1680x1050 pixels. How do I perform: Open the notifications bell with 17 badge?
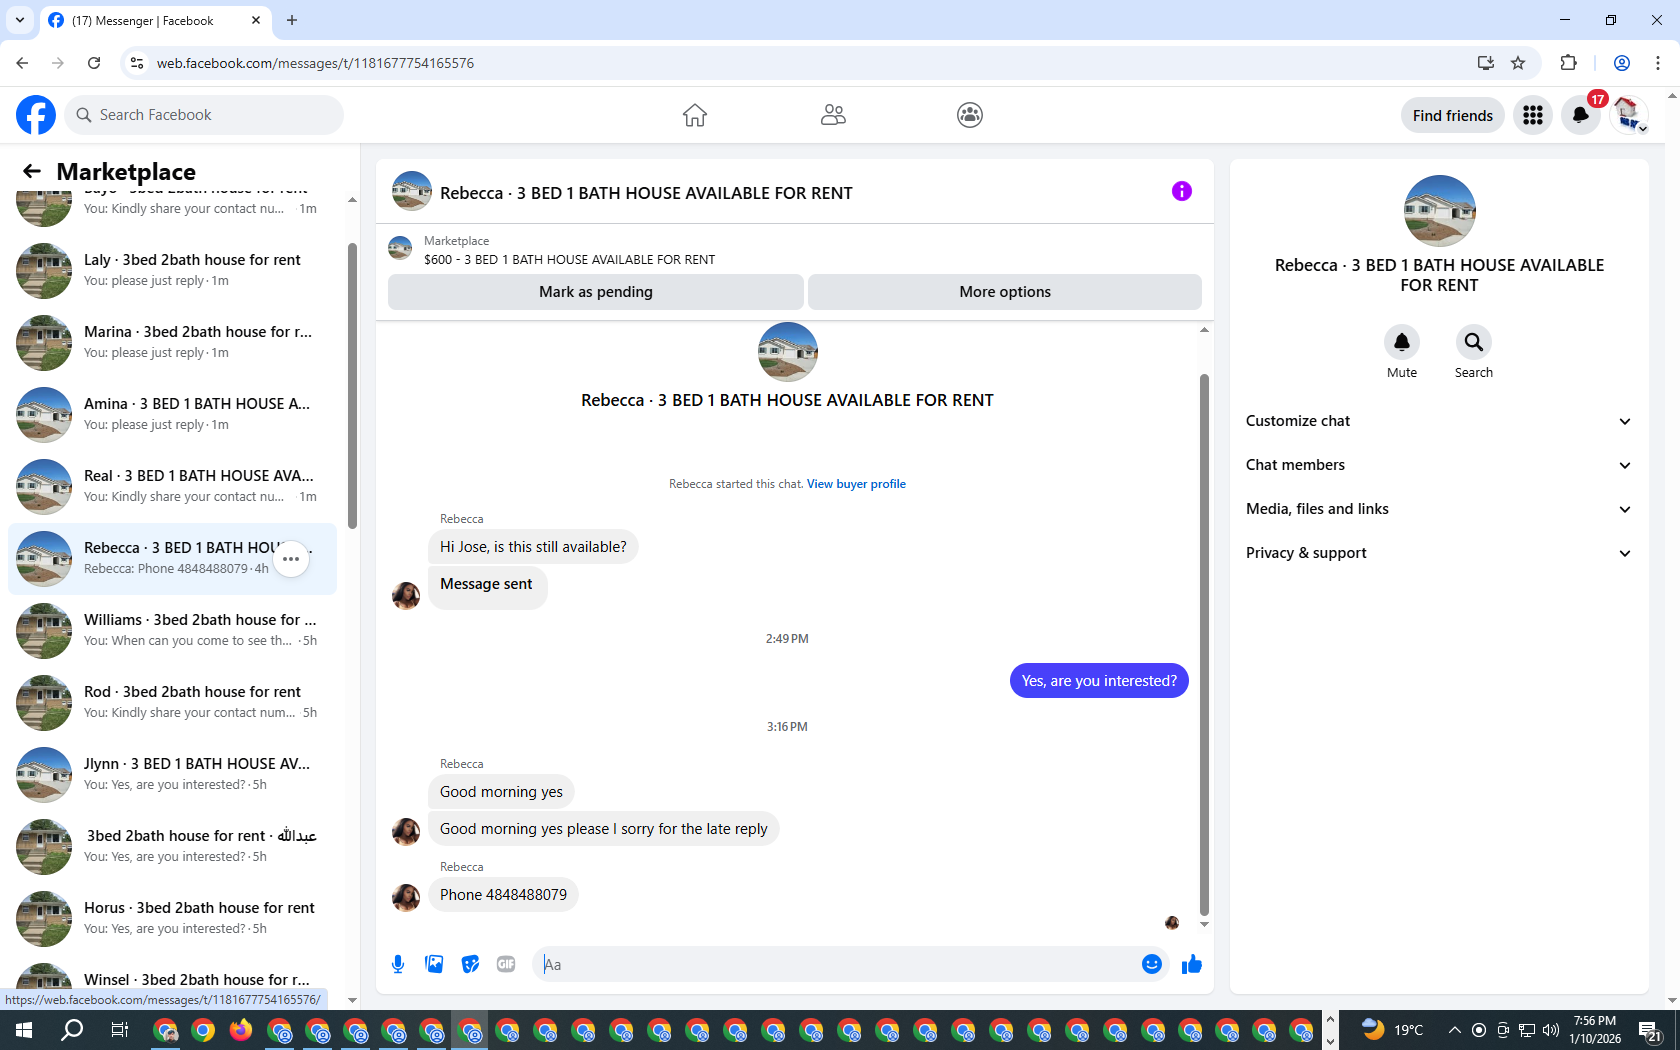pyautogui.click(x=1581, y=115)
